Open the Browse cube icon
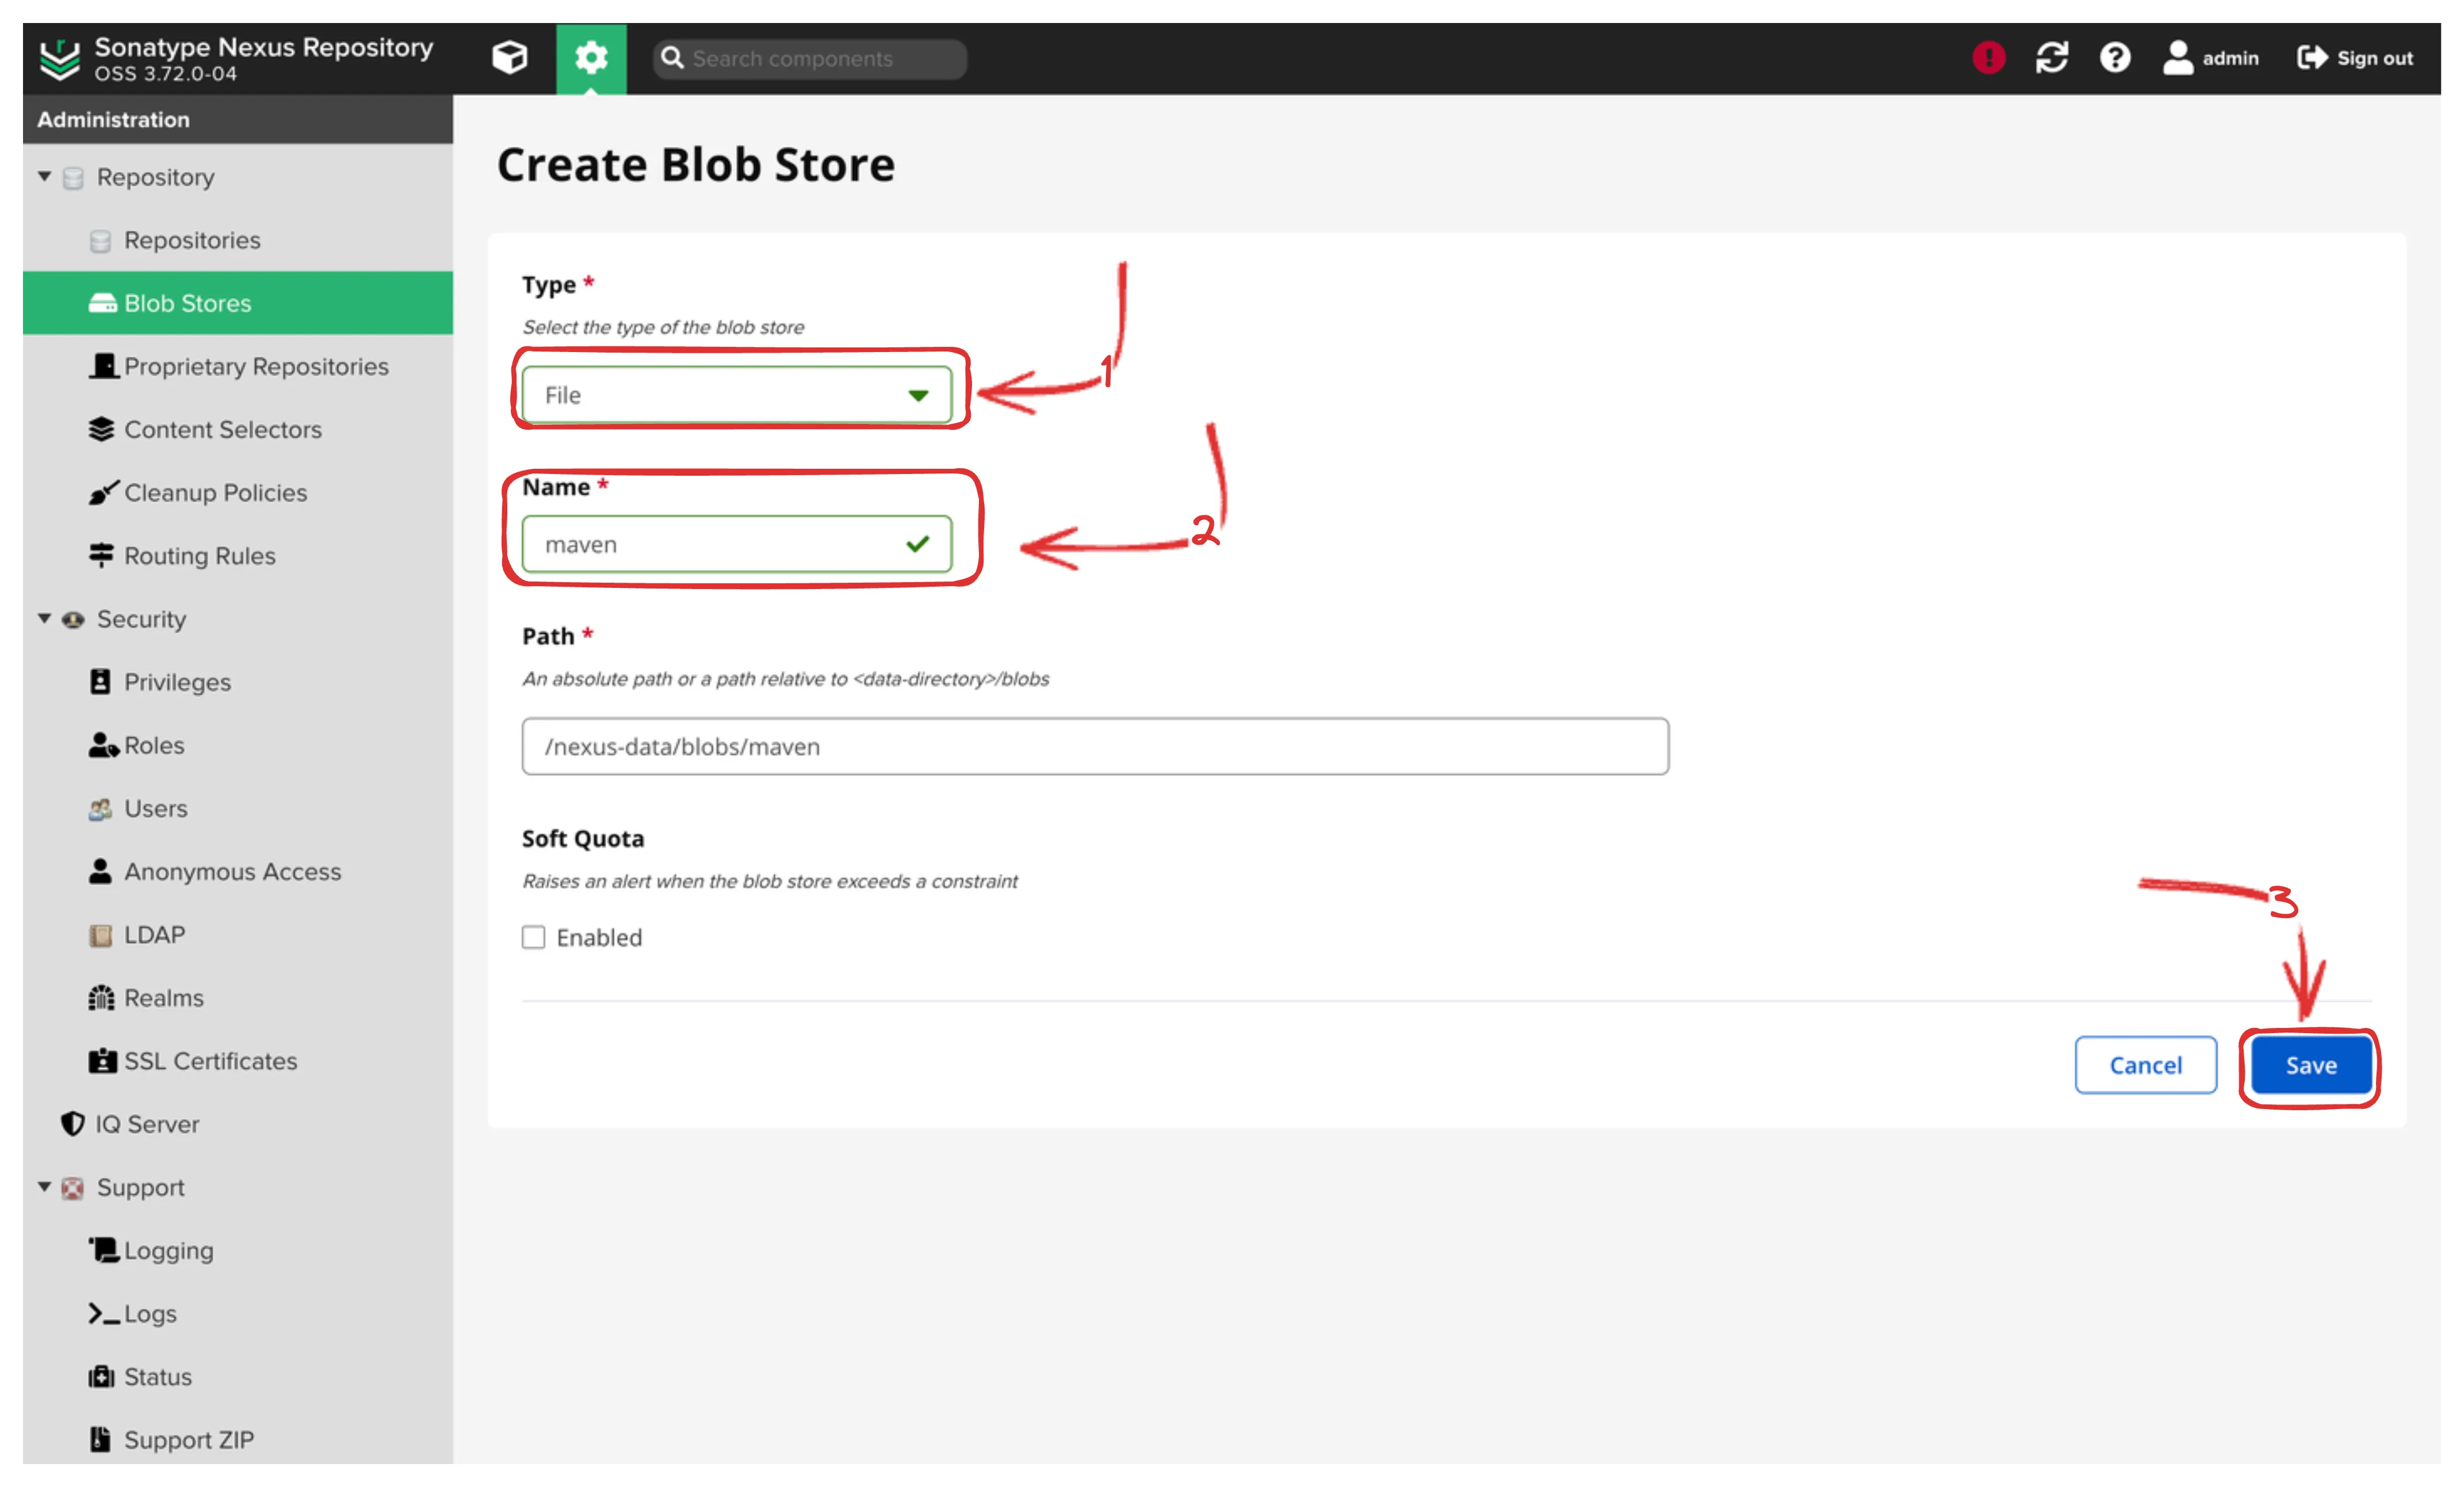This screenshot has height=1487, width=2464. tap(510, 58)
